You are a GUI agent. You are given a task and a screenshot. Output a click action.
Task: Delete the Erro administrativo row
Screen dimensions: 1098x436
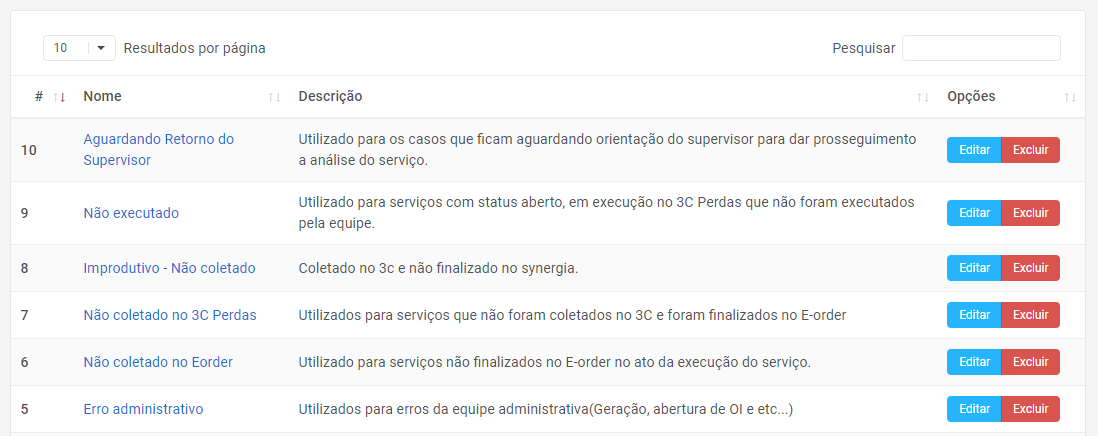click(x=1030, y=409)
